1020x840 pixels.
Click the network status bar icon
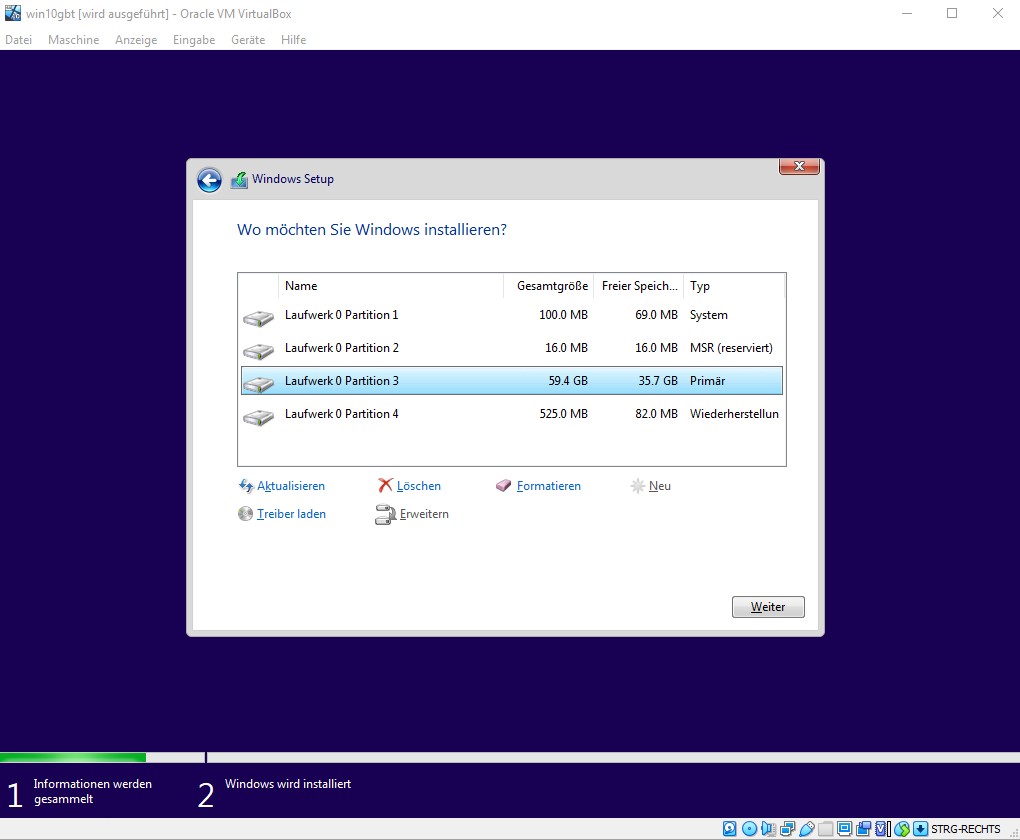click(787, 828)
